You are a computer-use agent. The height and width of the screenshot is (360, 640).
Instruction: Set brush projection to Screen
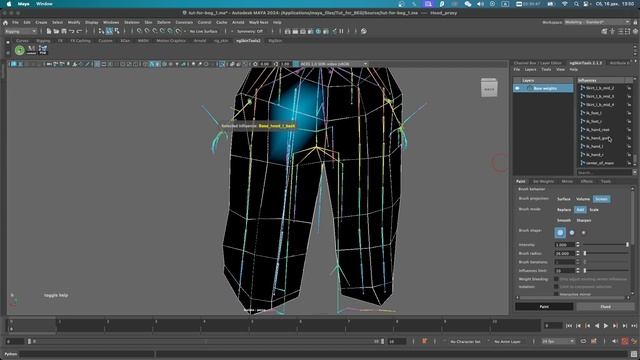602,199
